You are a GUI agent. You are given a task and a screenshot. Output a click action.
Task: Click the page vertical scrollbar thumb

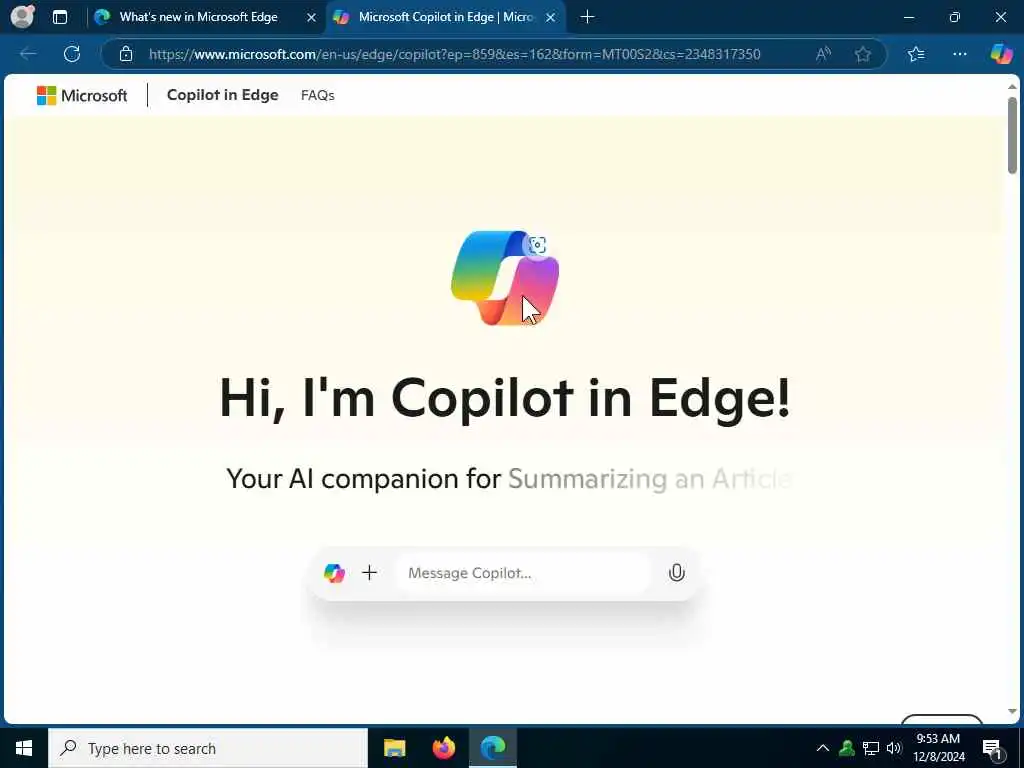(x=1012, y=135)
